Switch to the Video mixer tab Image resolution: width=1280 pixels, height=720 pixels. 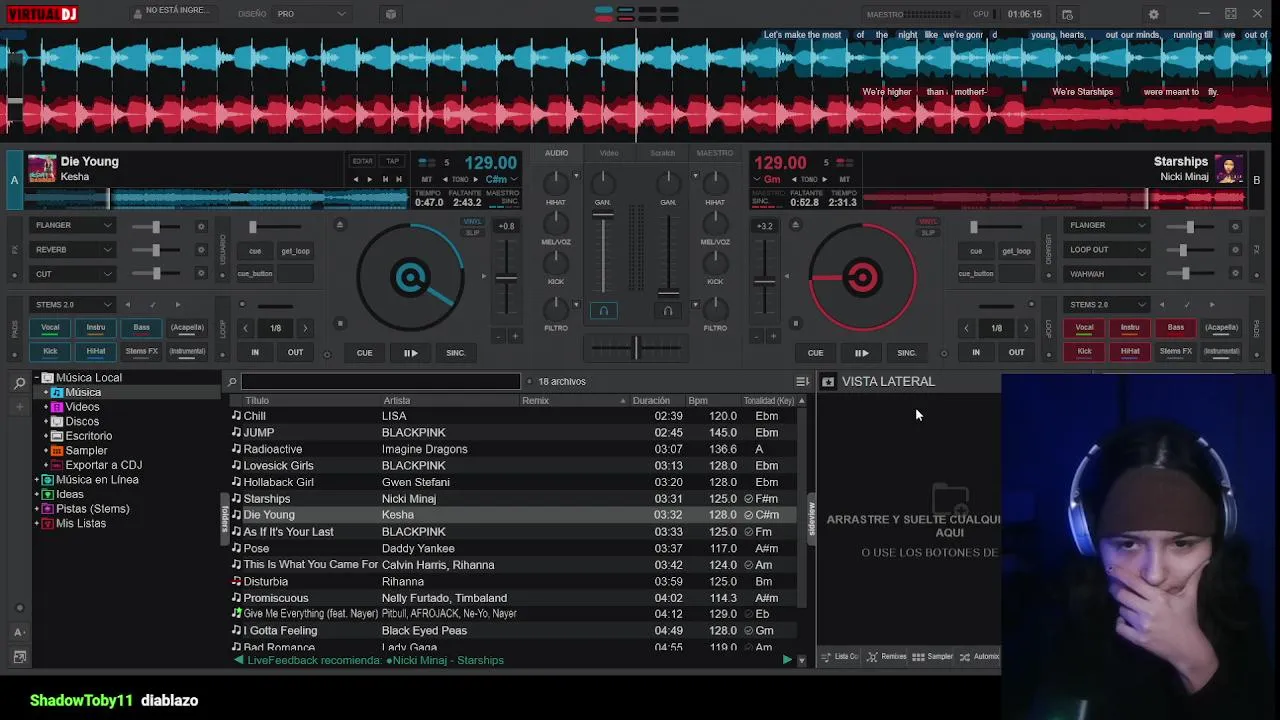[609, 153]
